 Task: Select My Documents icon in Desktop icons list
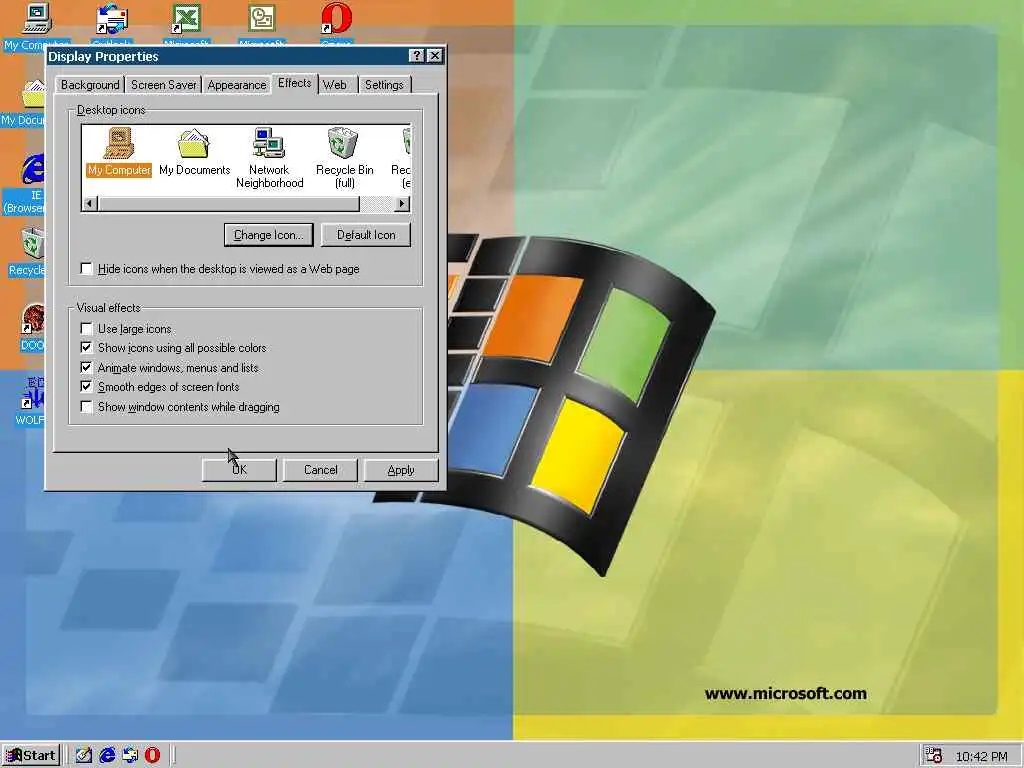click(194, 152)
